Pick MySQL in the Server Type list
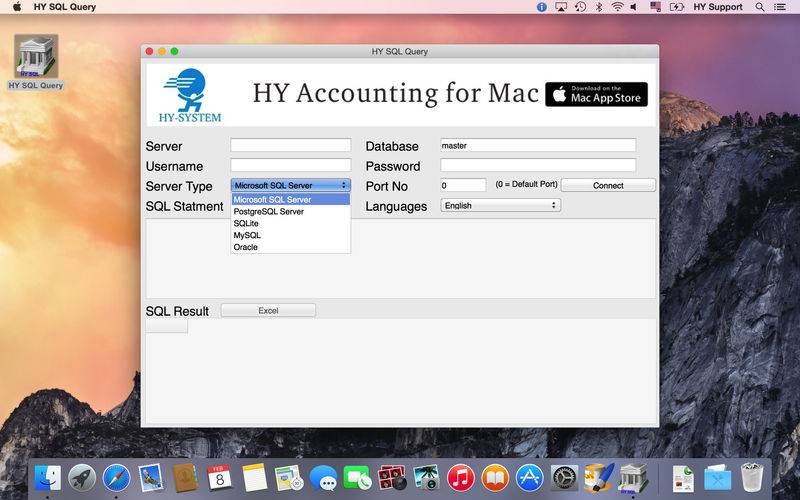This screenshot has height=500, width=800. (x=291, y=235)
